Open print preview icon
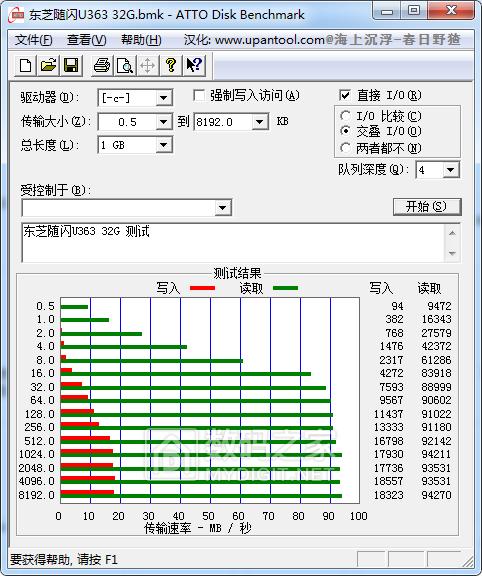The height and width of the screenshot is (576, 482). tap(125, 65)
